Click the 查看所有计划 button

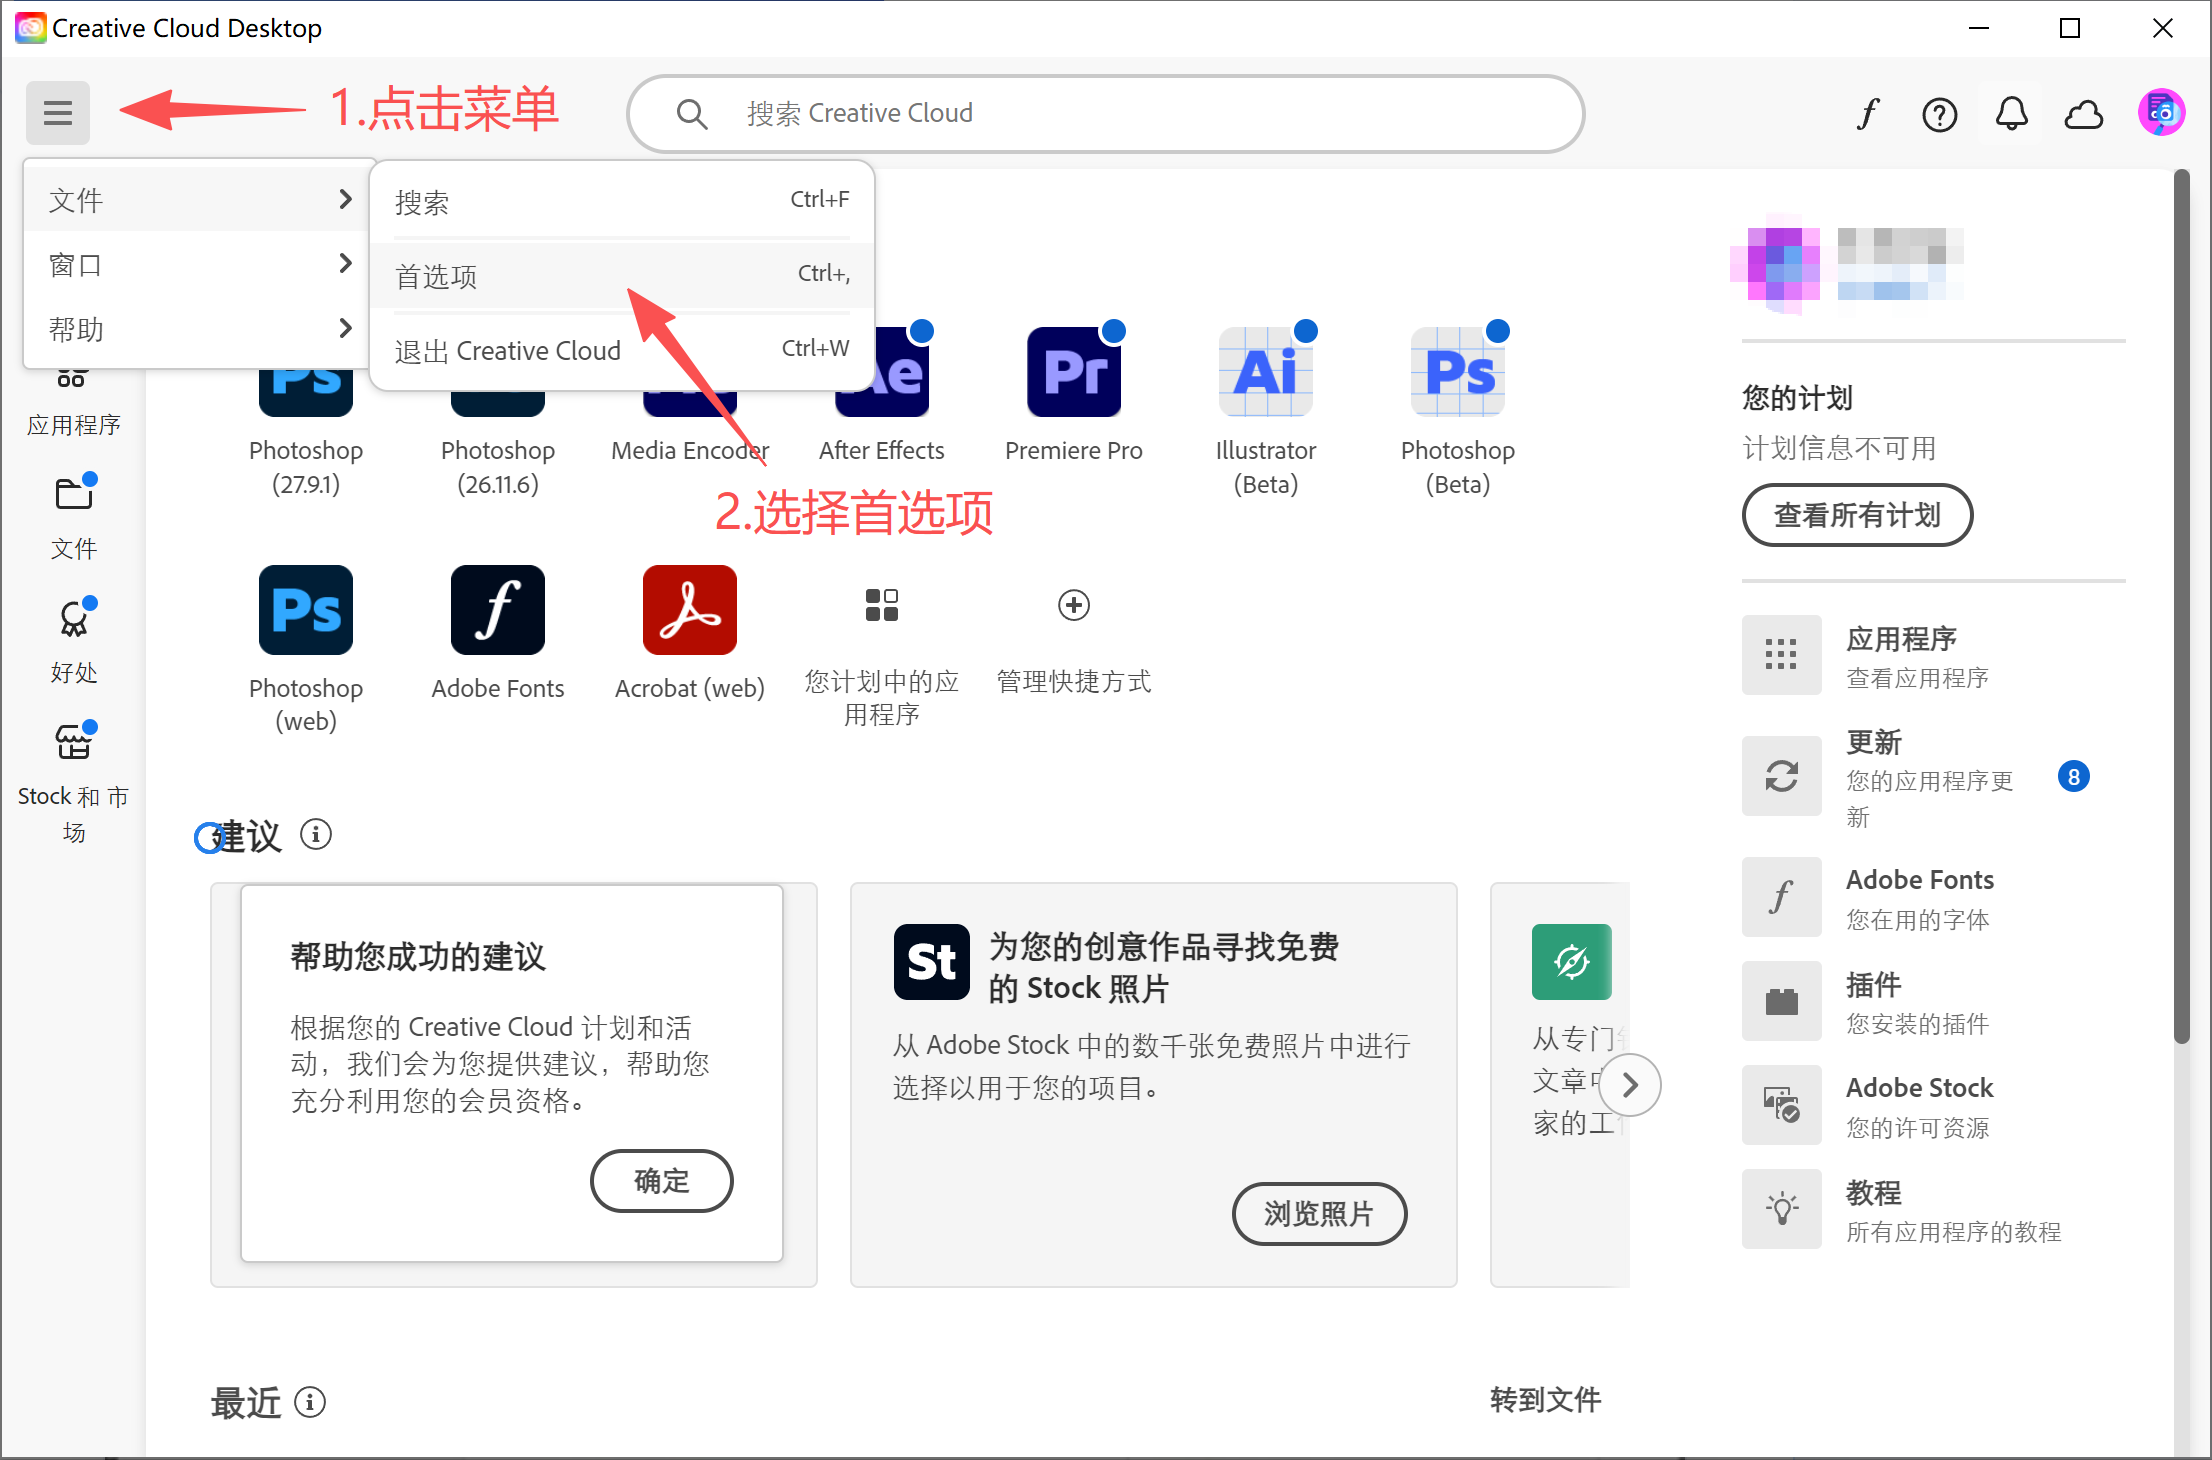coord(1857,515)
